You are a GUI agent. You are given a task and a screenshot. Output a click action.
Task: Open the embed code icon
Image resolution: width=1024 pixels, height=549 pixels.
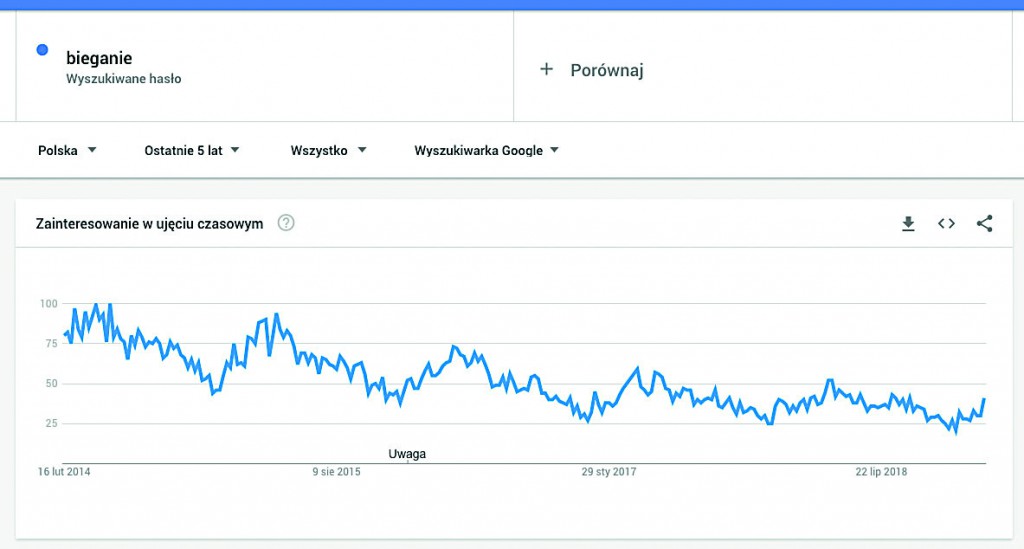[x=946, y=224]
